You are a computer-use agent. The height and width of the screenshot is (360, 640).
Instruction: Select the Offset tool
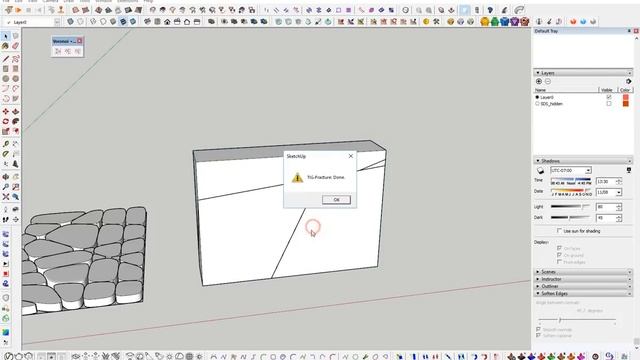(16, 131)
